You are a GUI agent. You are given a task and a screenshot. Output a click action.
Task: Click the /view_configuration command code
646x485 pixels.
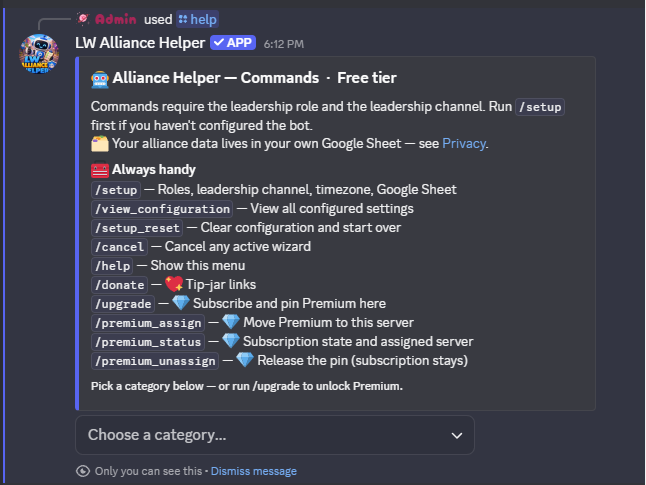pos(162,209)
